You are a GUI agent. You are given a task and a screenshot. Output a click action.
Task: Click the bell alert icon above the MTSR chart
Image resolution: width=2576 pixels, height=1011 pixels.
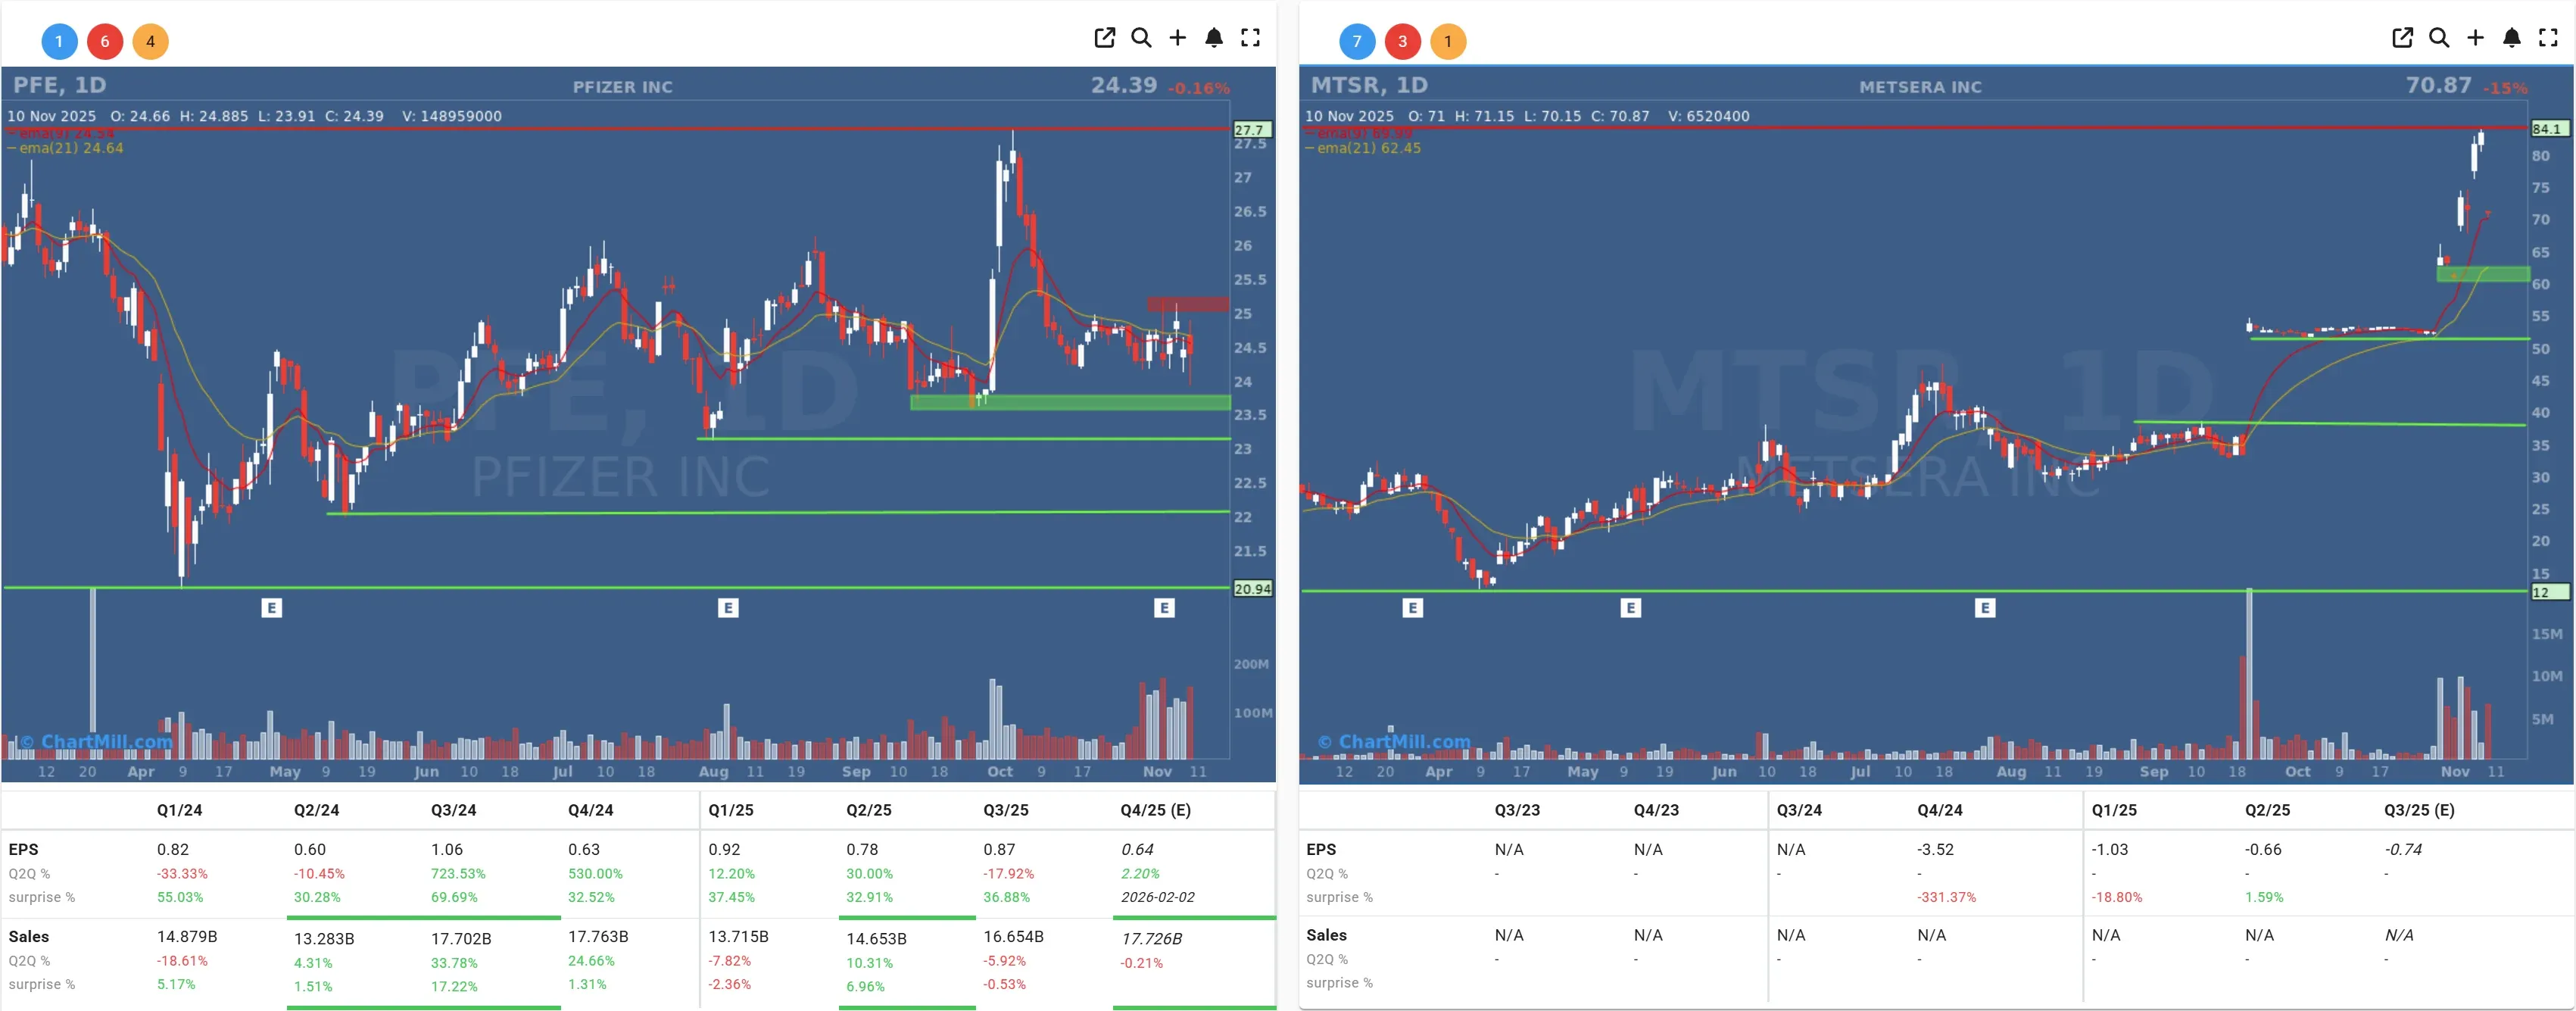2511,38
